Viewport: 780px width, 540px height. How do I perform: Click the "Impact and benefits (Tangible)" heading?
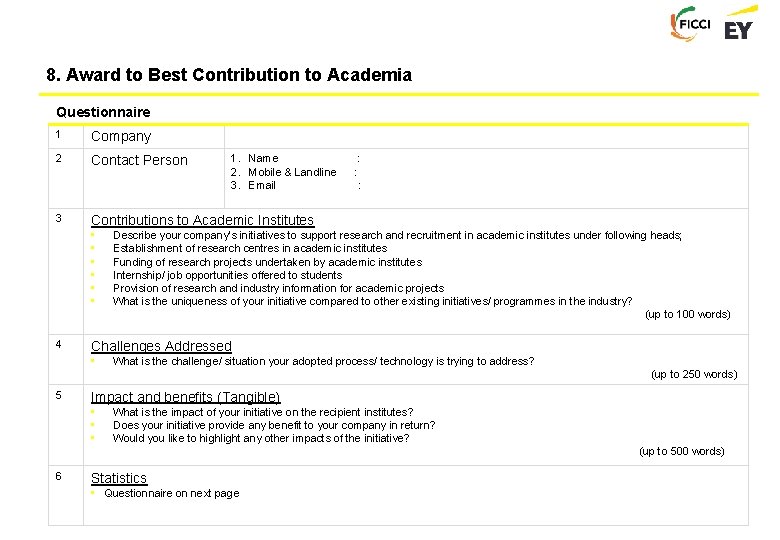pos(186,397)
